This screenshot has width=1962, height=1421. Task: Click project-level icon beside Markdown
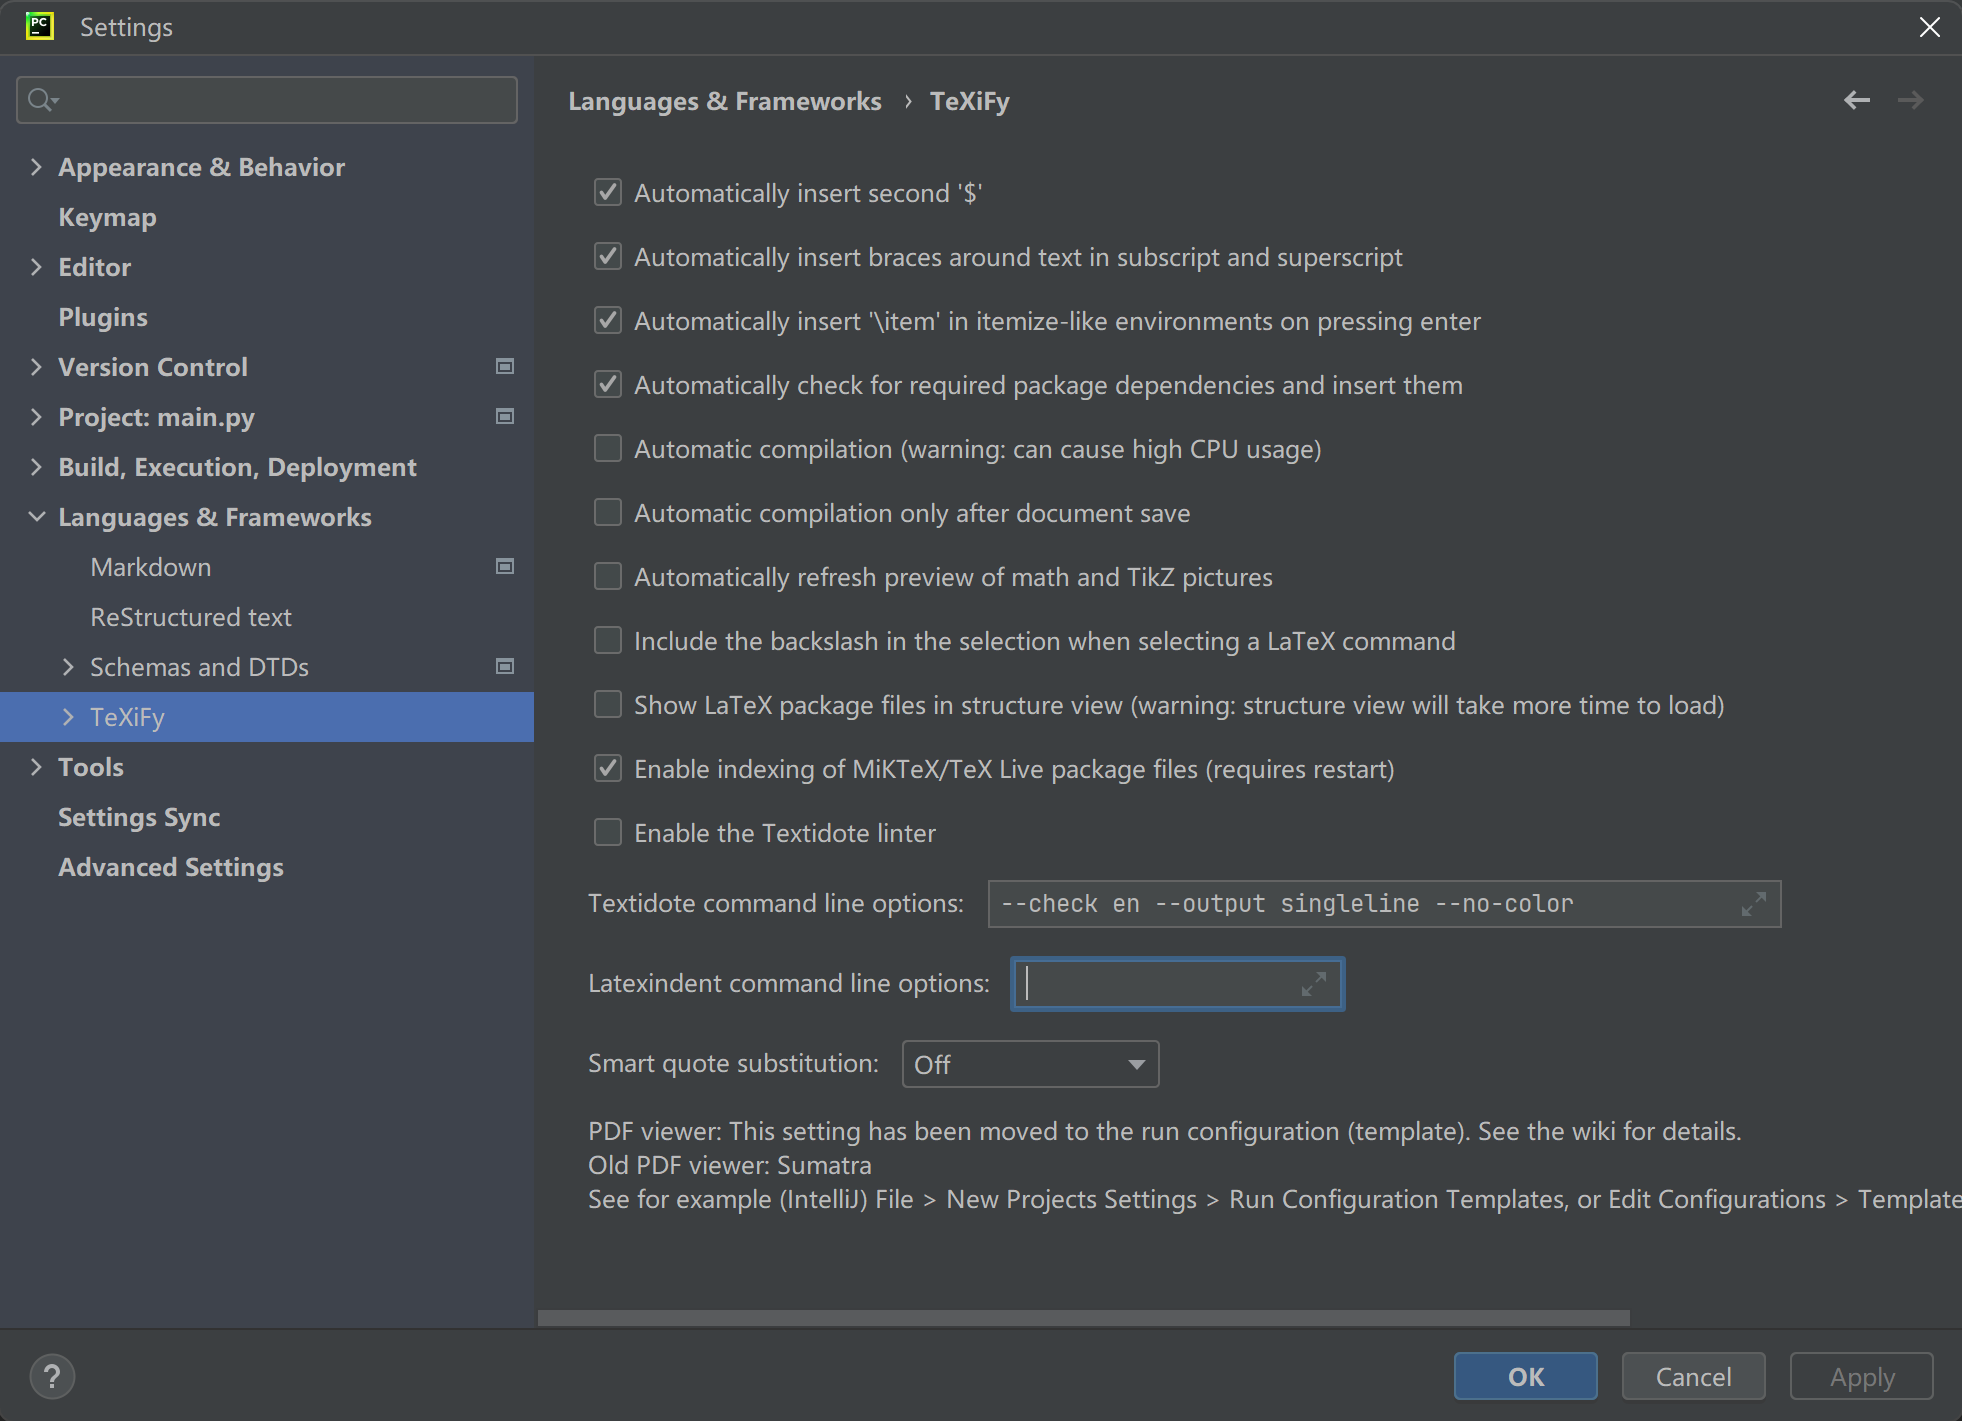[x=505, y=567]
